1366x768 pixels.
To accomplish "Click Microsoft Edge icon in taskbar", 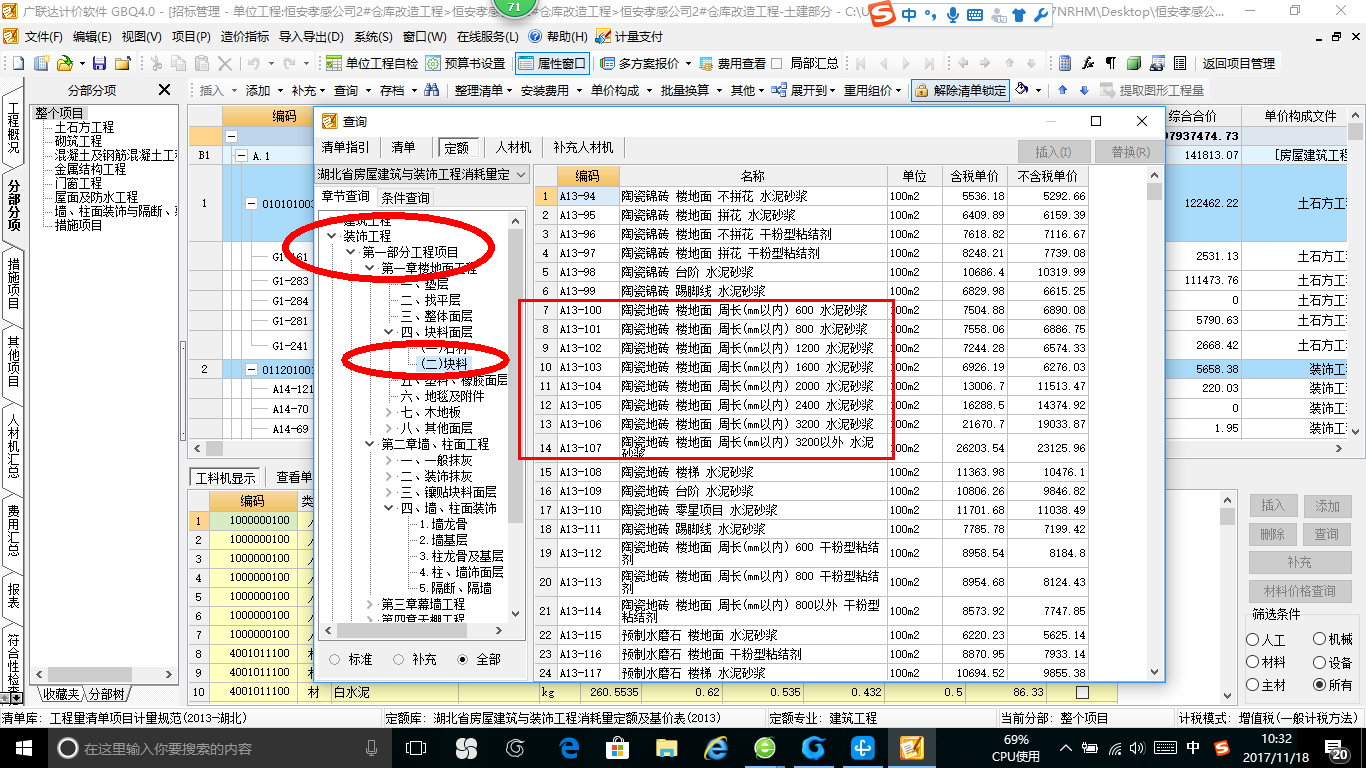I will point(570,747).
